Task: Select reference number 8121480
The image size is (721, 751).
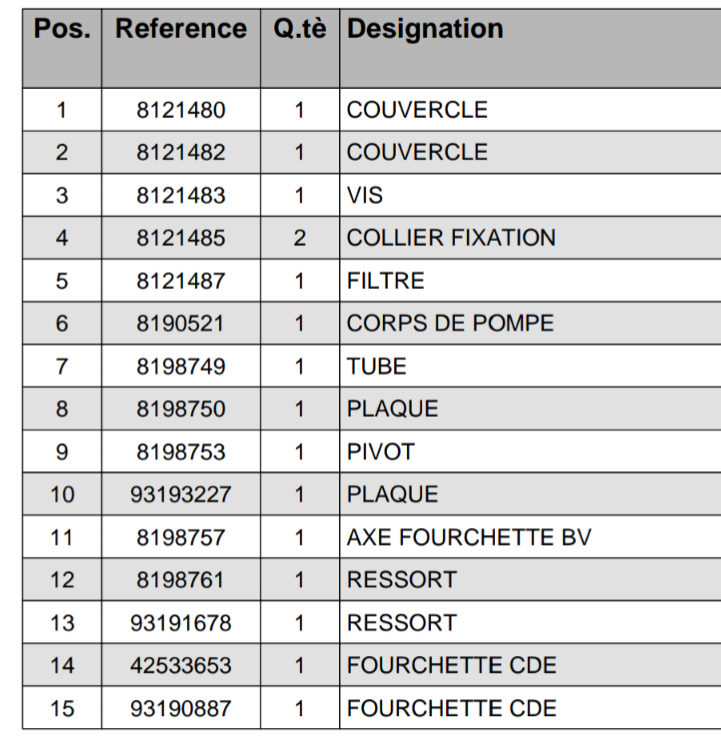Action: pos(181,110)
